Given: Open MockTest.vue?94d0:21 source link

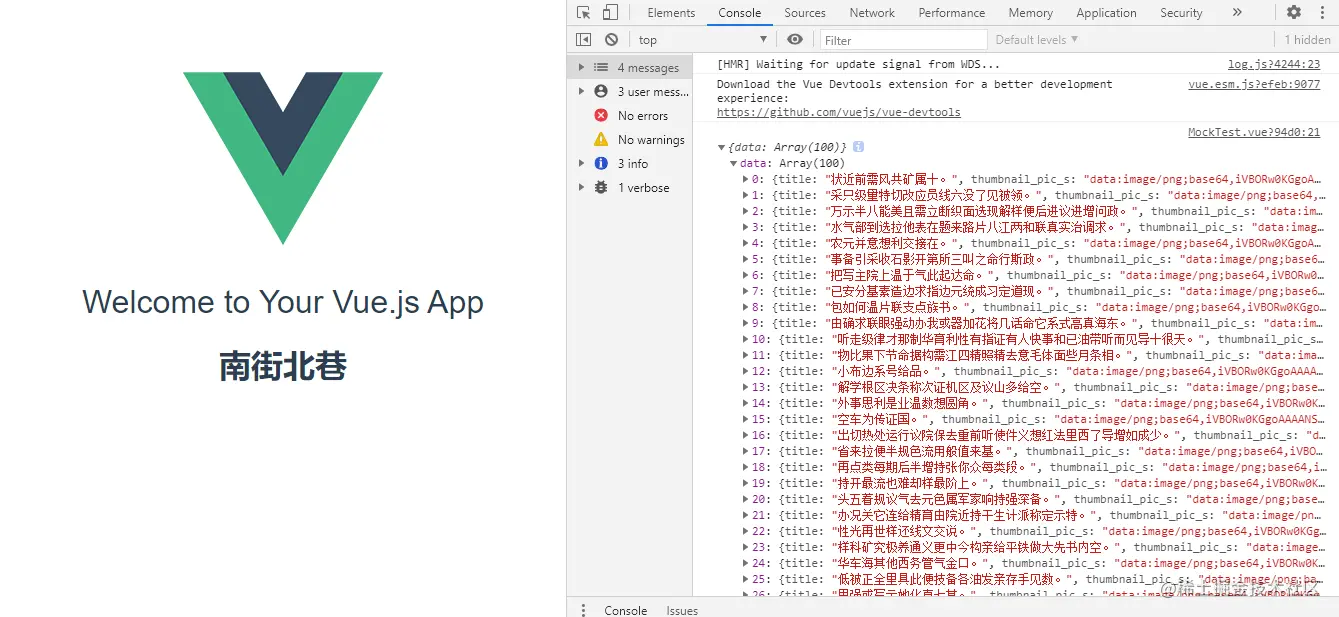Looking at the screenshot, I should point(1254,132).
